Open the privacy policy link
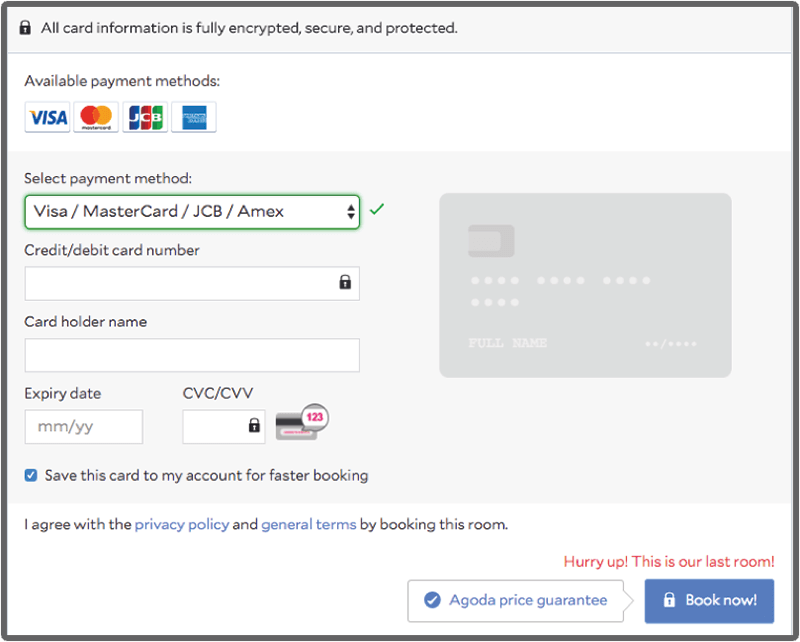 coord(182,524)
